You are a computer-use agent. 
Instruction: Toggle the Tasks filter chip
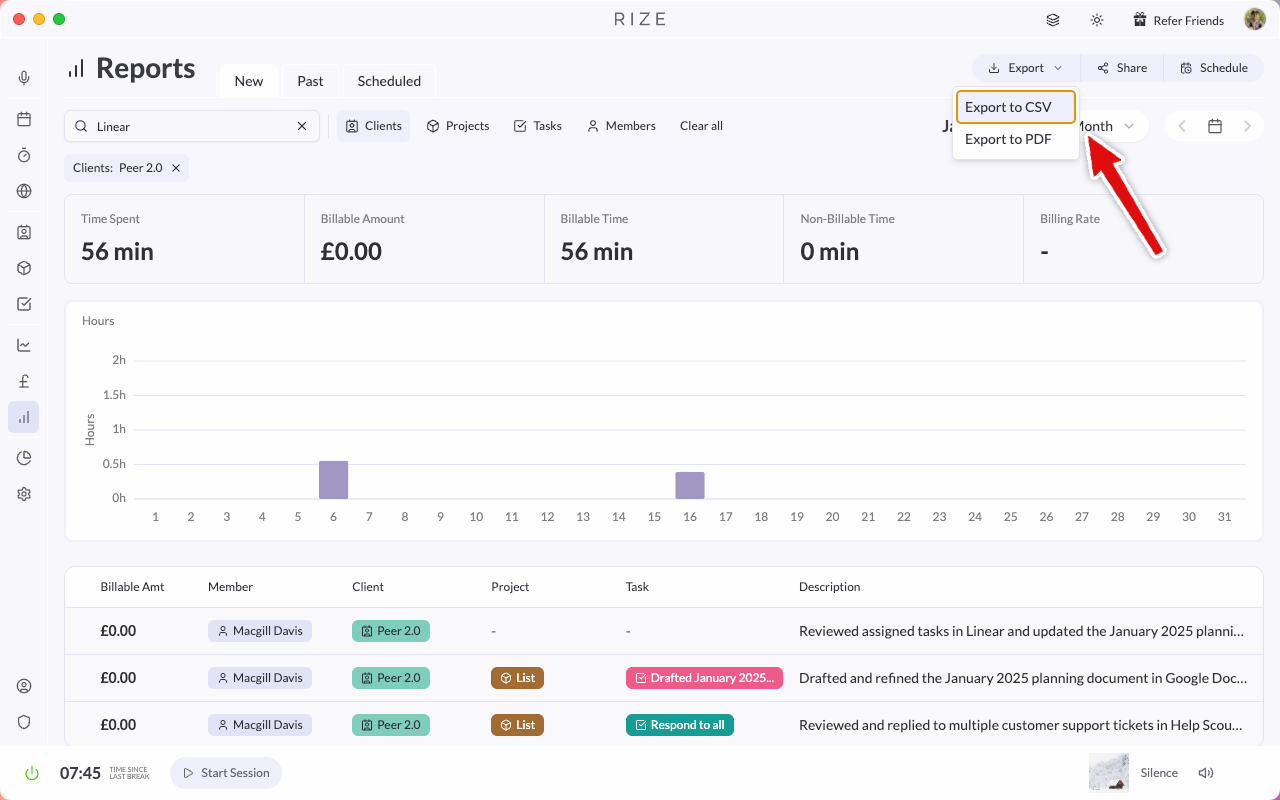pyautogui.click(x=537, y=125)
